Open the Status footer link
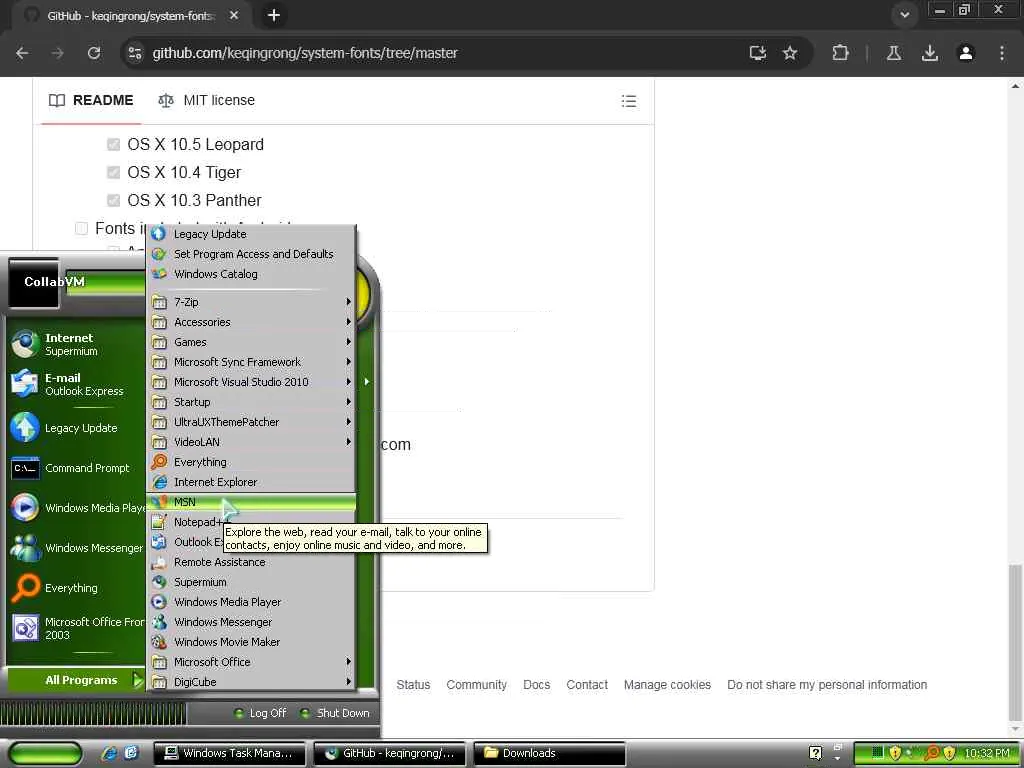 tap(413, 684)
